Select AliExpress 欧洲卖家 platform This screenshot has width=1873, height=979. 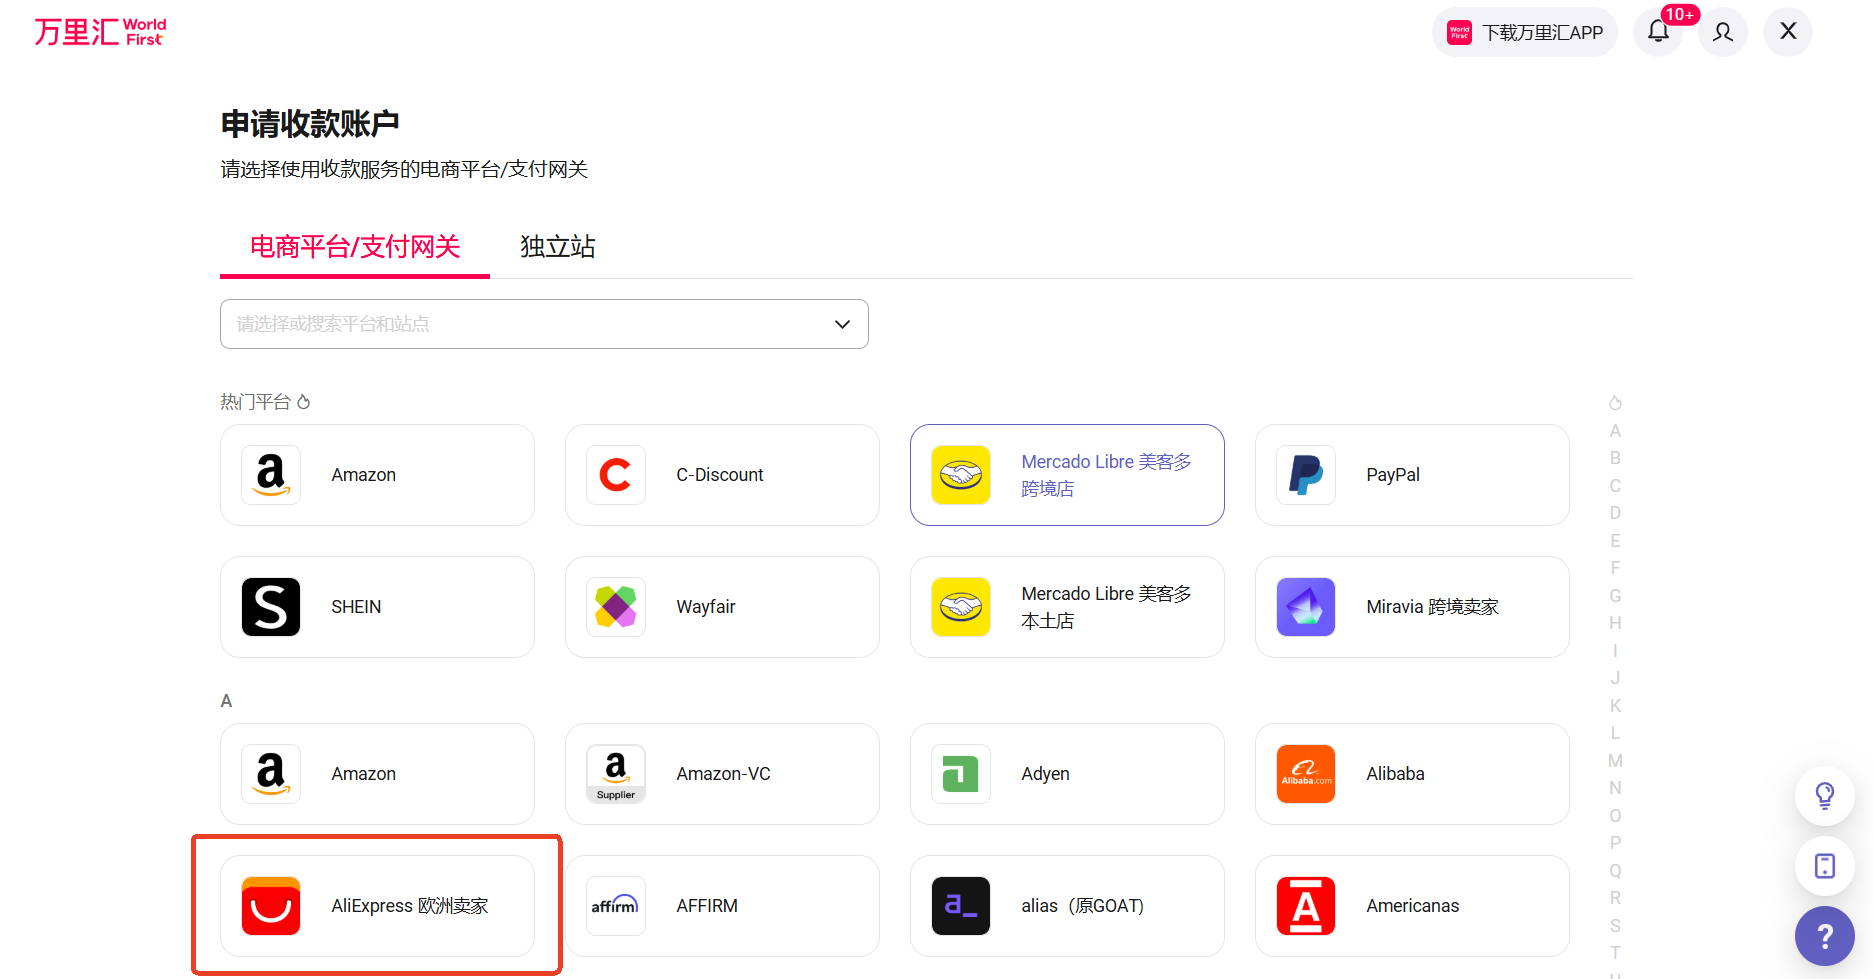[377, 906]
